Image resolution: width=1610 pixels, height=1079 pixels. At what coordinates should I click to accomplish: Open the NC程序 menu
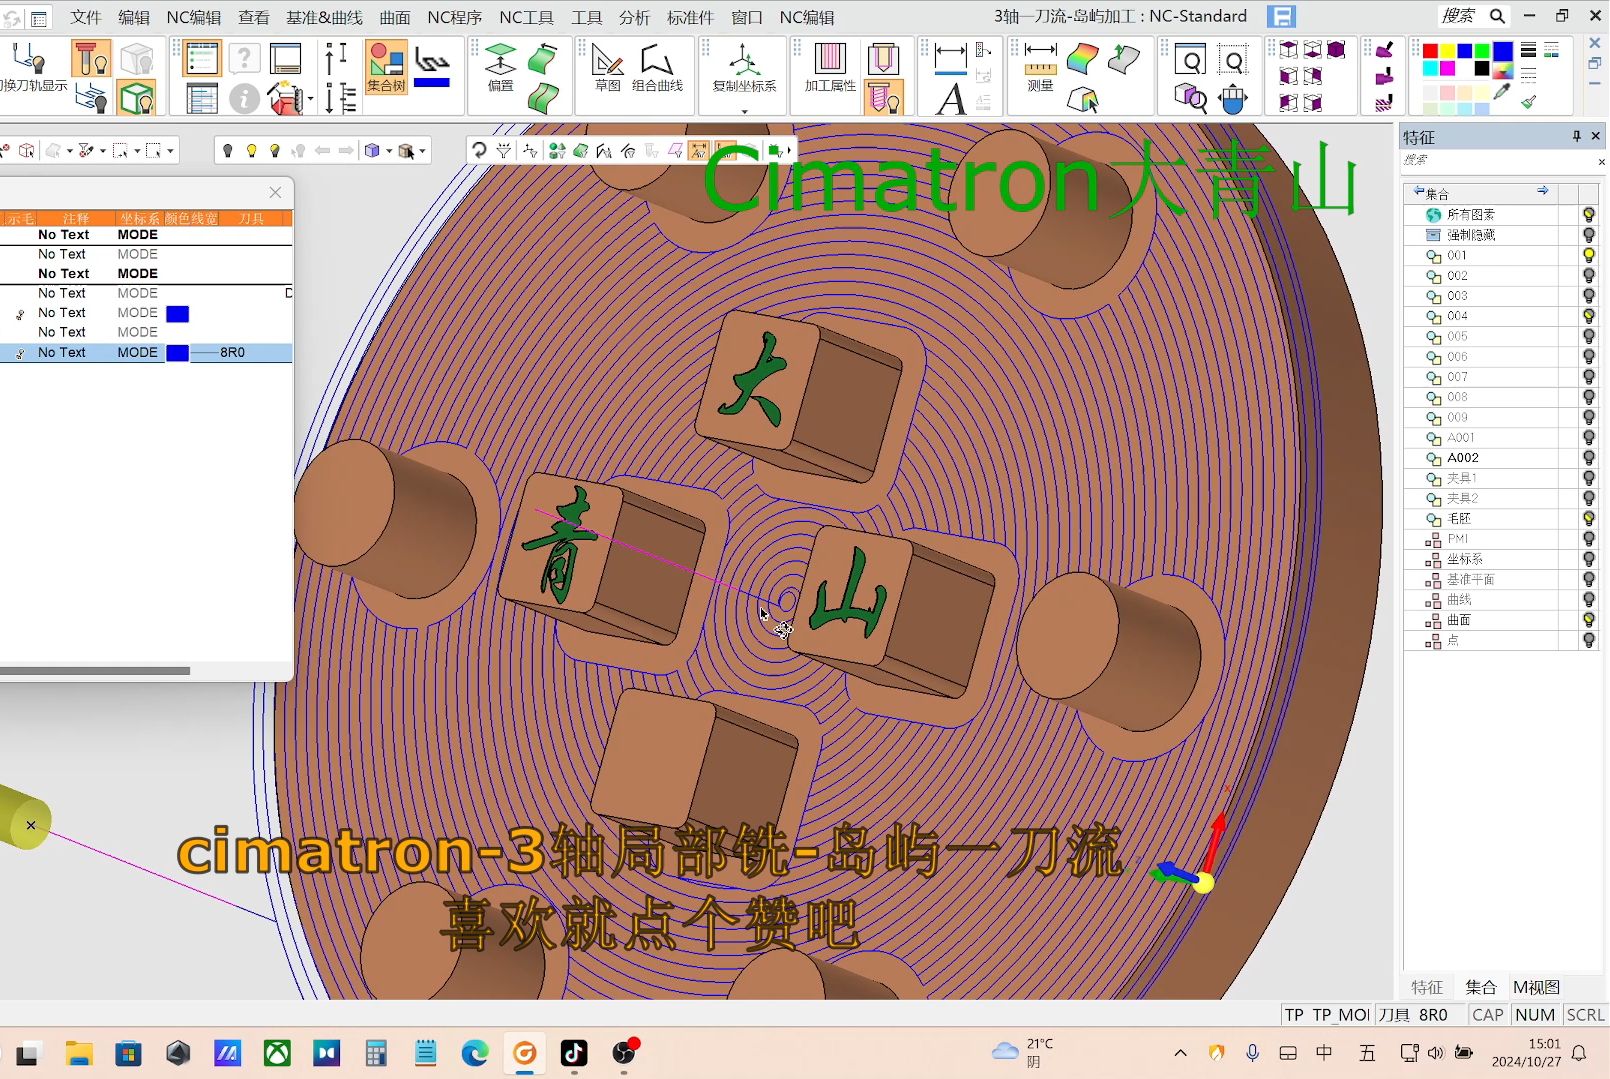pos(454,17)
